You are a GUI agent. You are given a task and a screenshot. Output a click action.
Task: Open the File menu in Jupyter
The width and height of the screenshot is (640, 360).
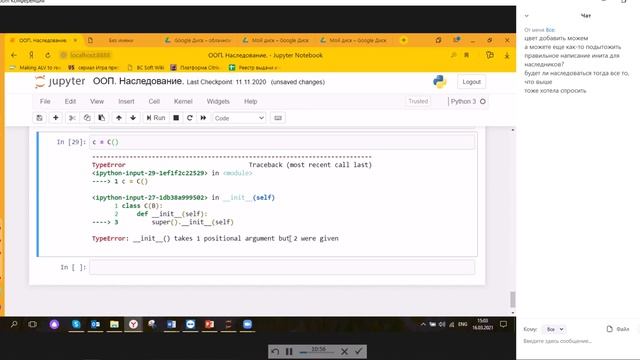[45, 101]
